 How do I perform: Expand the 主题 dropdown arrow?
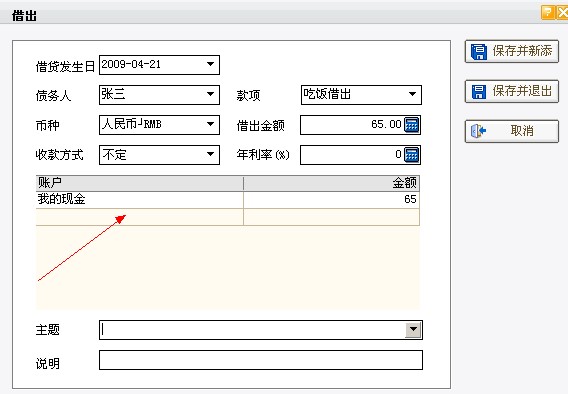413,330
